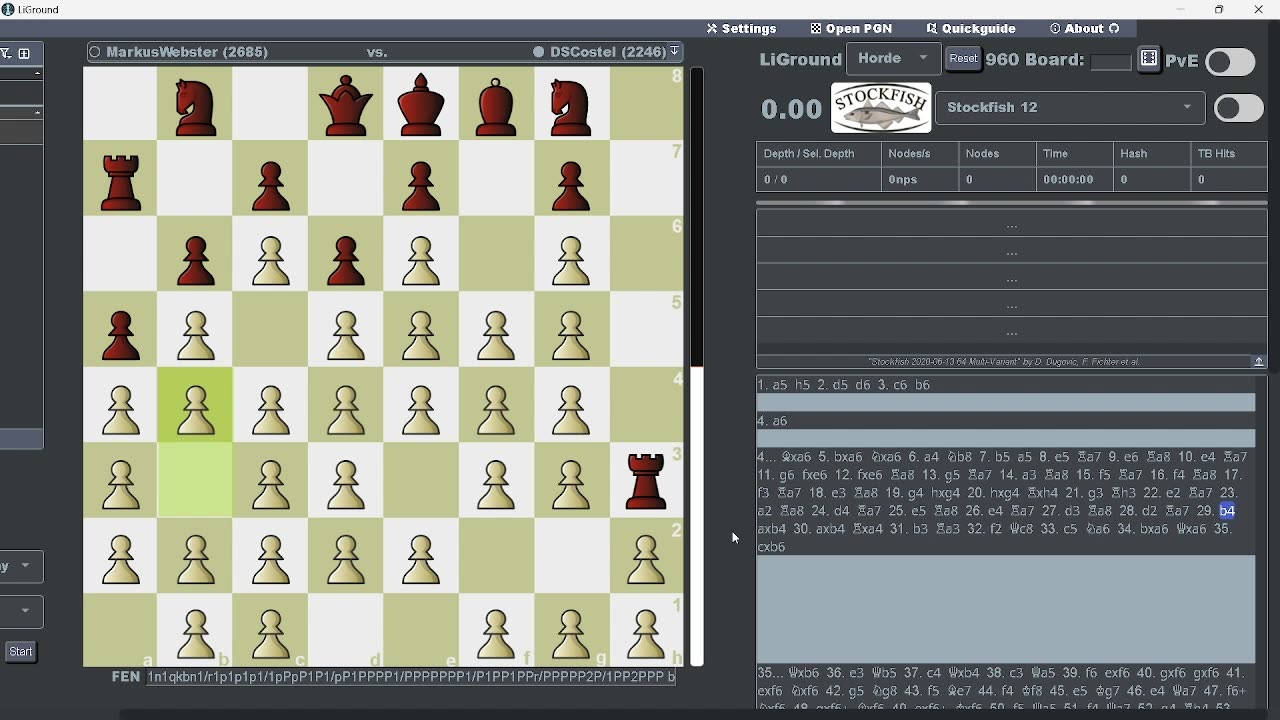Click the 960 Board number field
Viewport: 1280px width, 720px height.
click(x=1111, y=62)
